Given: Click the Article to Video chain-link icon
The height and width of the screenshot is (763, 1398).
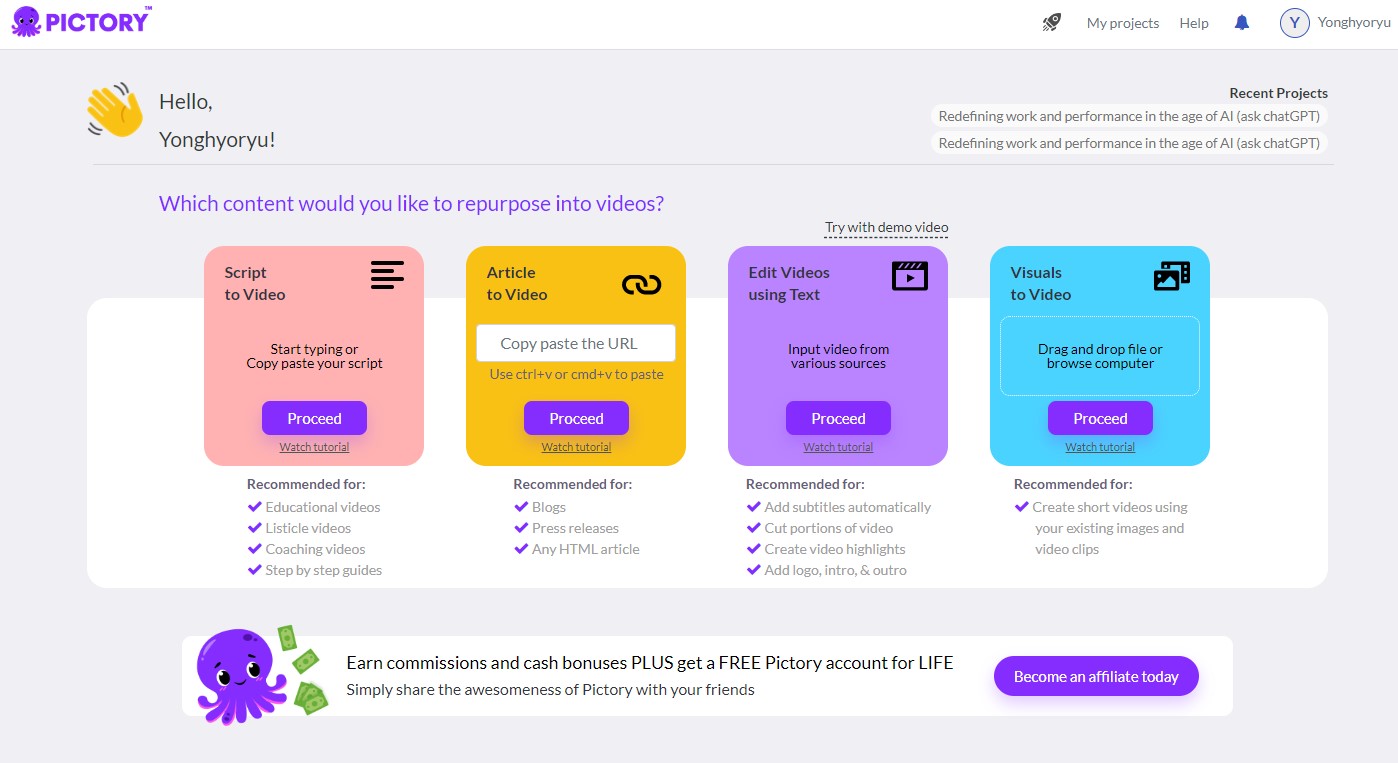Looking at the screenshot, I should point(641,285).
